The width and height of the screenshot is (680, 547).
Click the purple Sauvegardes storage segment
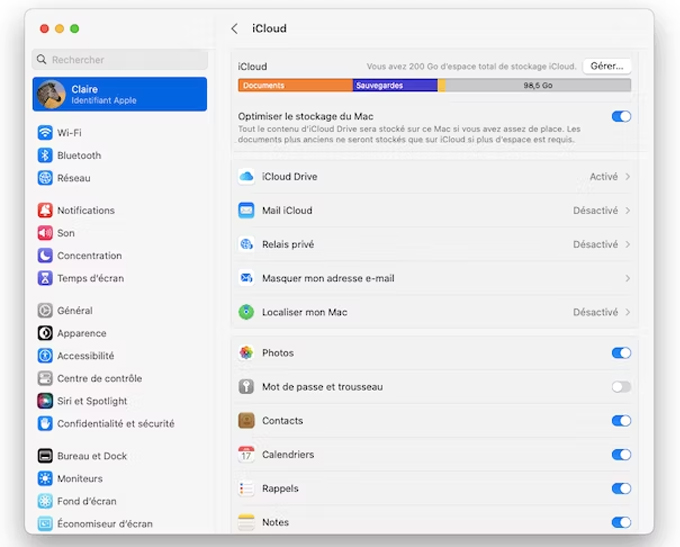click(x=395, y=85)
